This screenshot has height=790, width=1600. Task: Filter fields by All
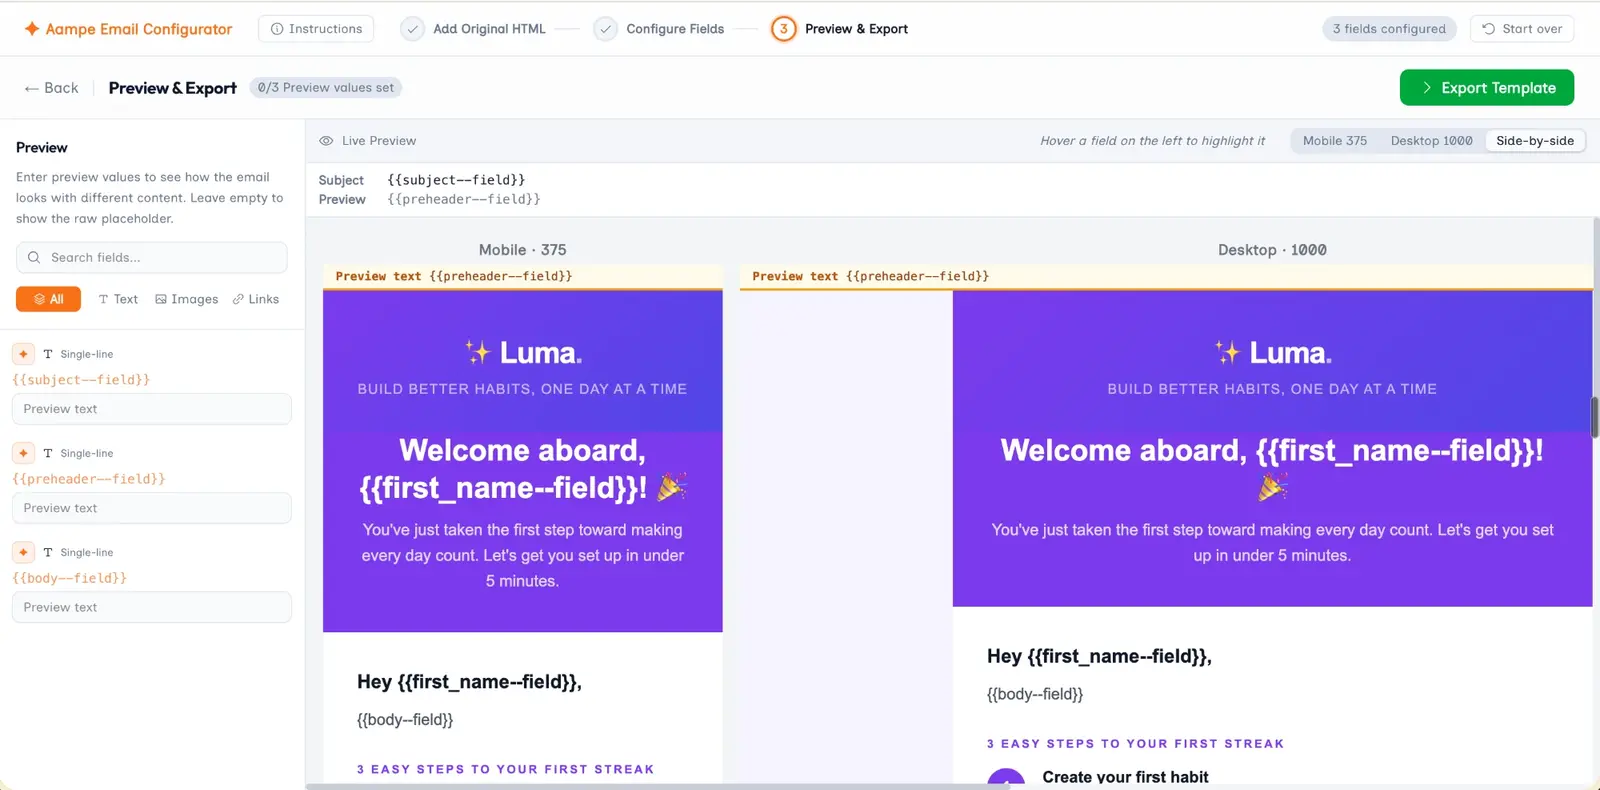48,299
